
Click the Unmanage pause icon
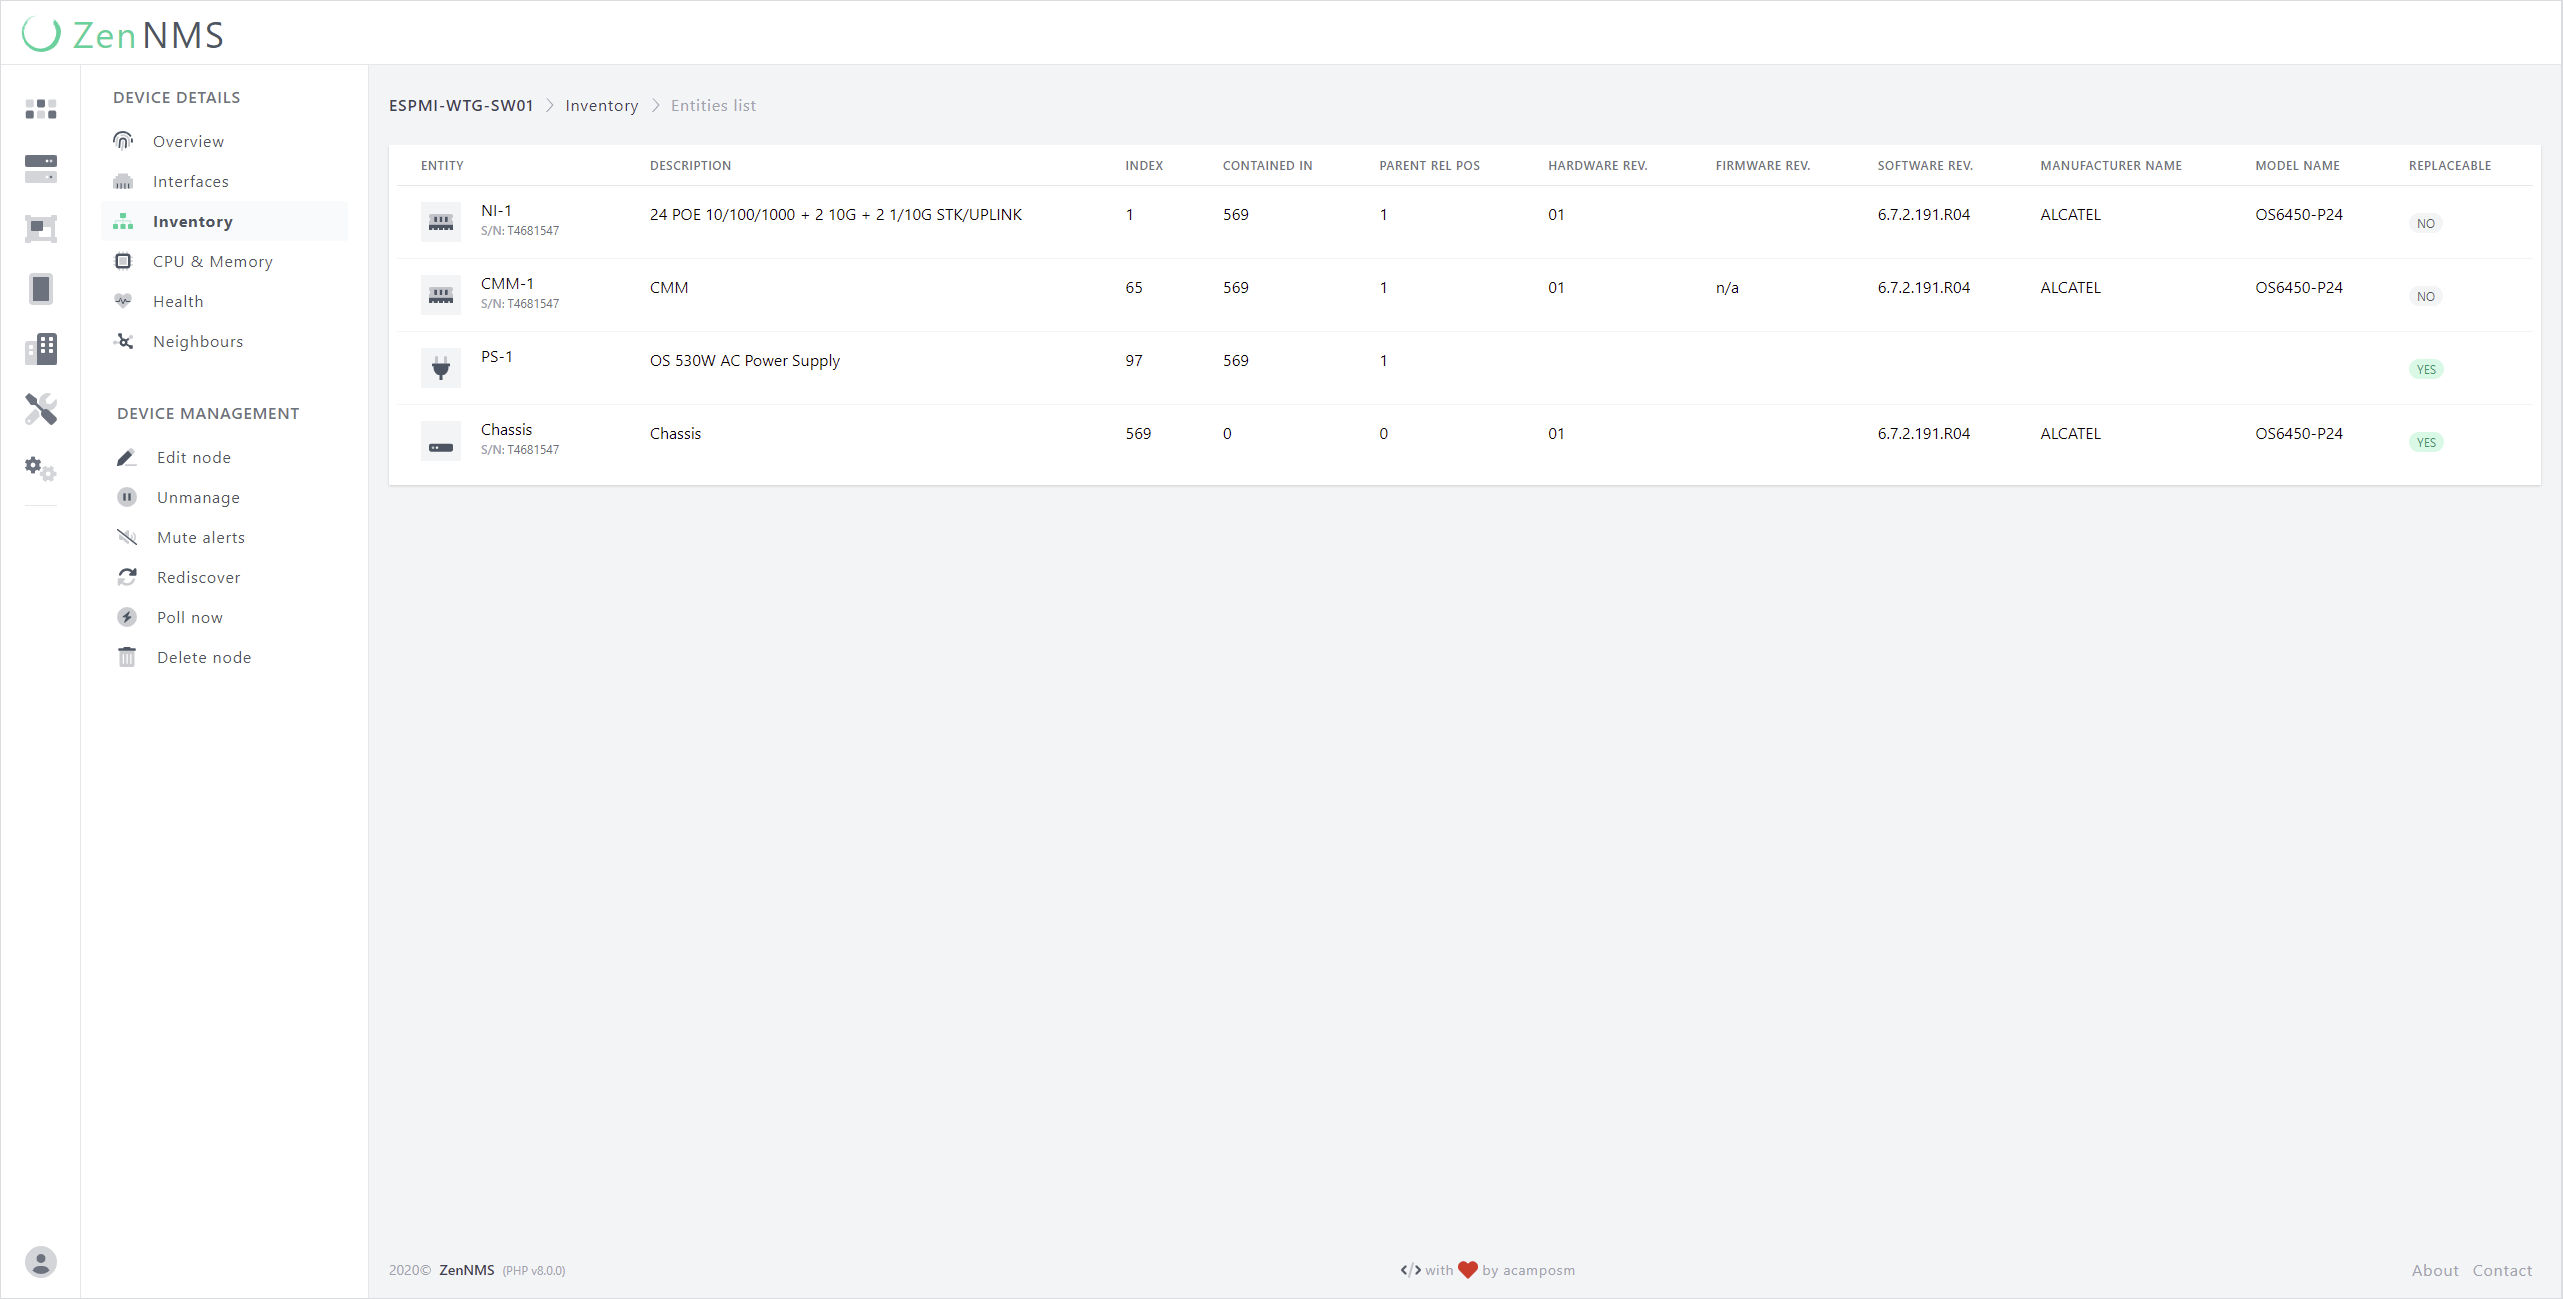point(127,497)
